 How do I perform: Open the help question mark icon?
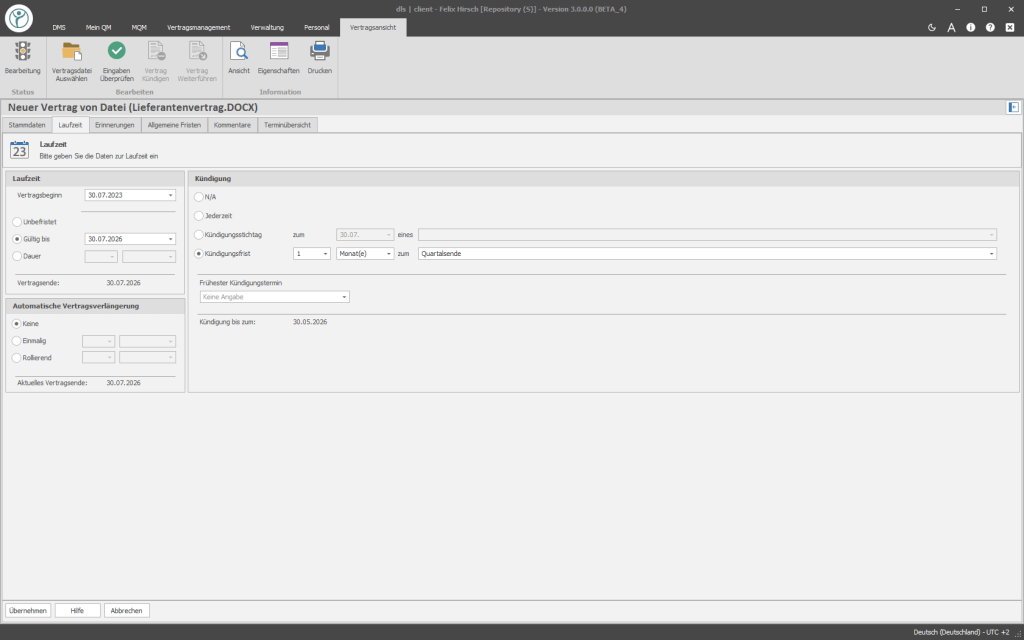[x=991, y=27]
